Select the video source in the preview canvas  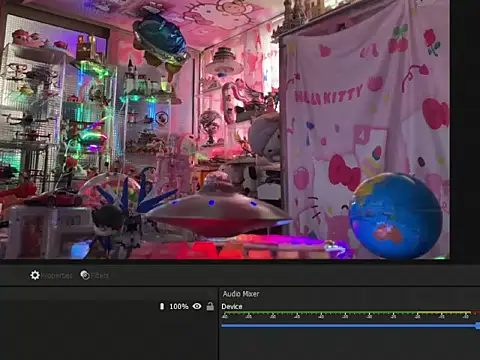225,129
